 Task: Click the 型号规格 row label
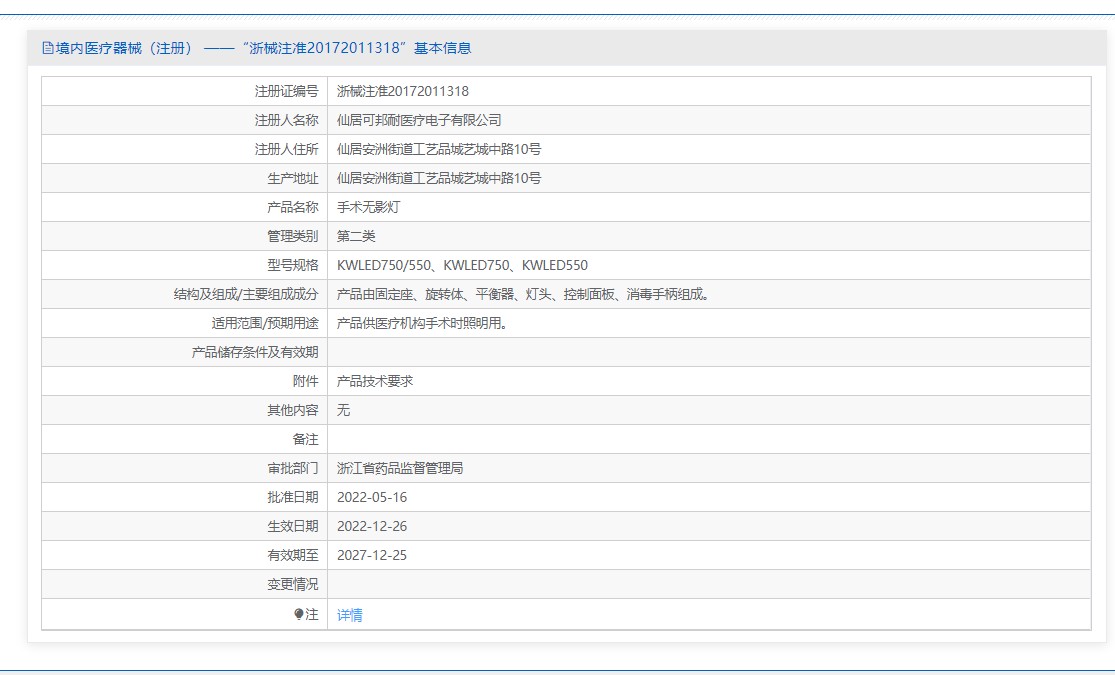click(293, 265)
